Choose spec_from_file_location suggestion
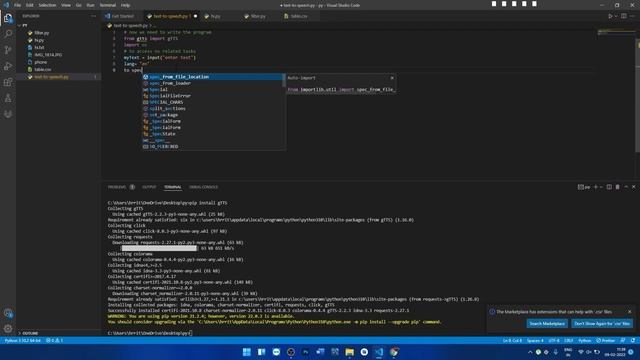The width and height of the screenshot is (640, 360). pos(212,77)
